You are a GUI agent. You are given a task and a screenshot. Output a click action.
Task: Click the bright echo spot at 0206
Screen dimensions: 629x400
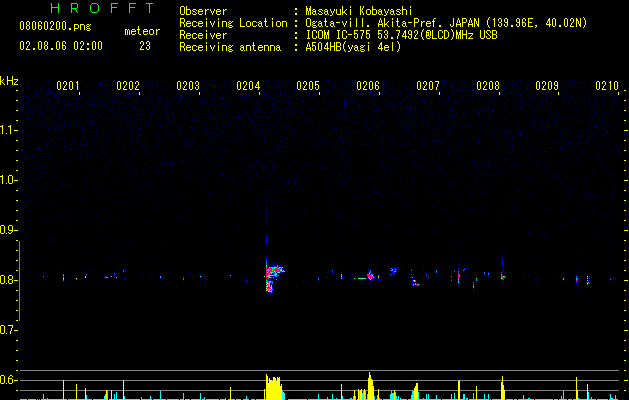(x=371, y=276)
